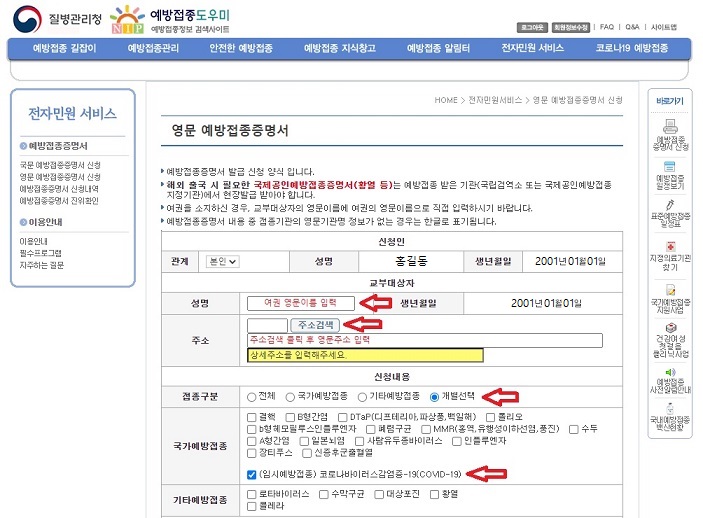Check the 신증후군출혈열 checkbox

(307, 453)
